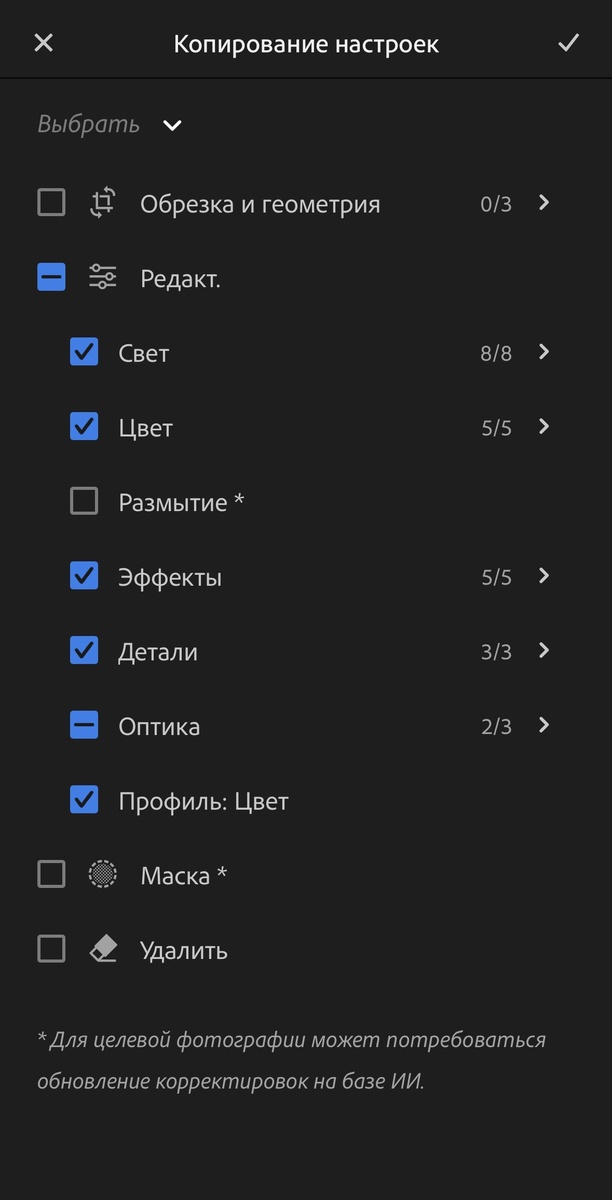Tap the checkmark to apply copied settings
Viewport: 612px width, 1200px height.
pos(568,42)
